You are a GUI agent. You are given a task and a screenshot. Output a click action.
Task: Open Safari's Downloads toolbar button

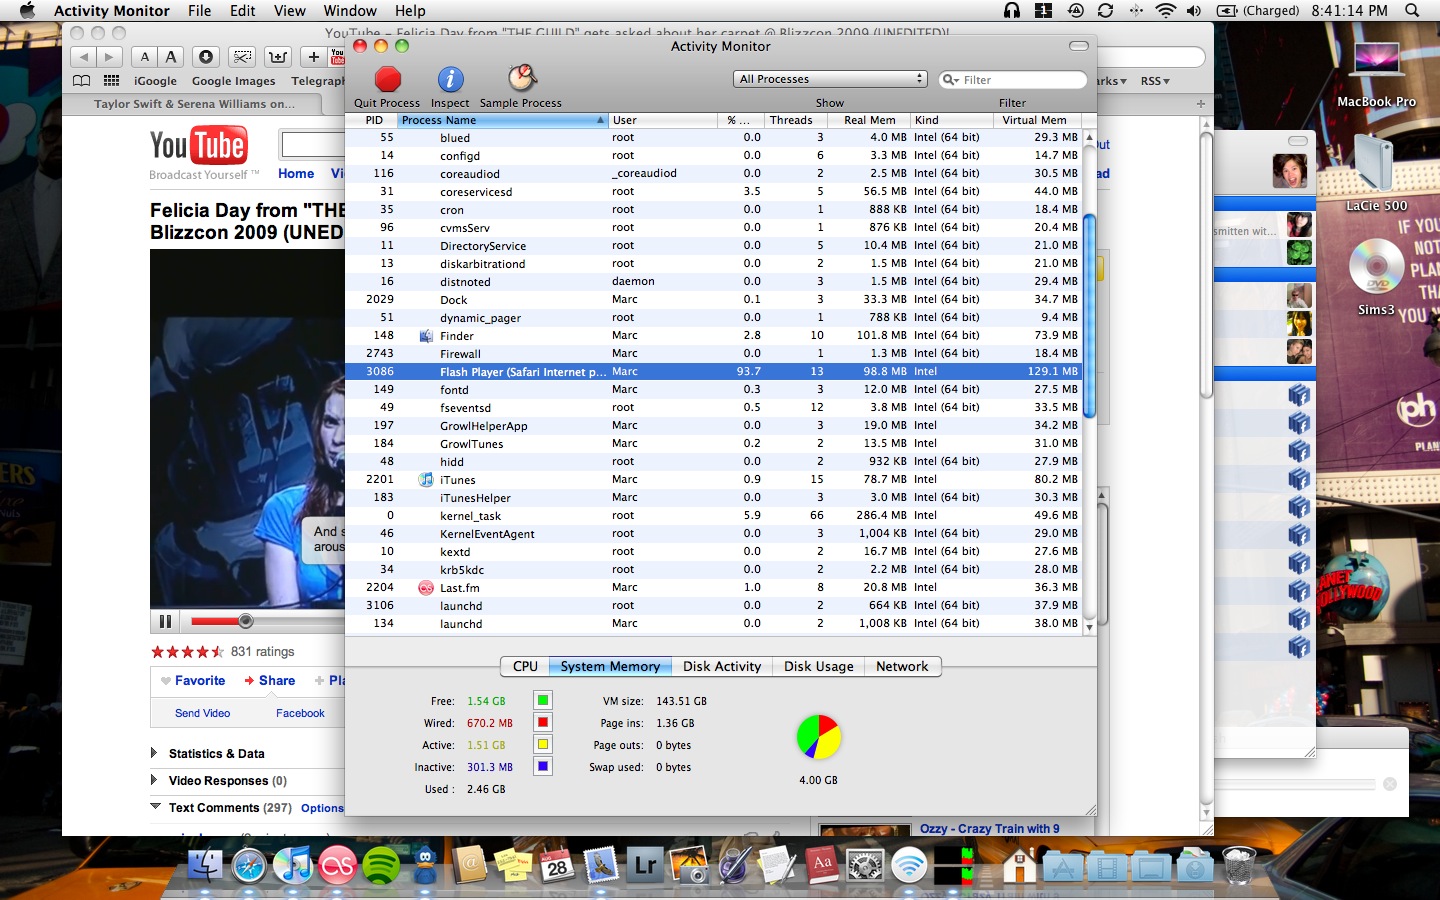point(206,57)
